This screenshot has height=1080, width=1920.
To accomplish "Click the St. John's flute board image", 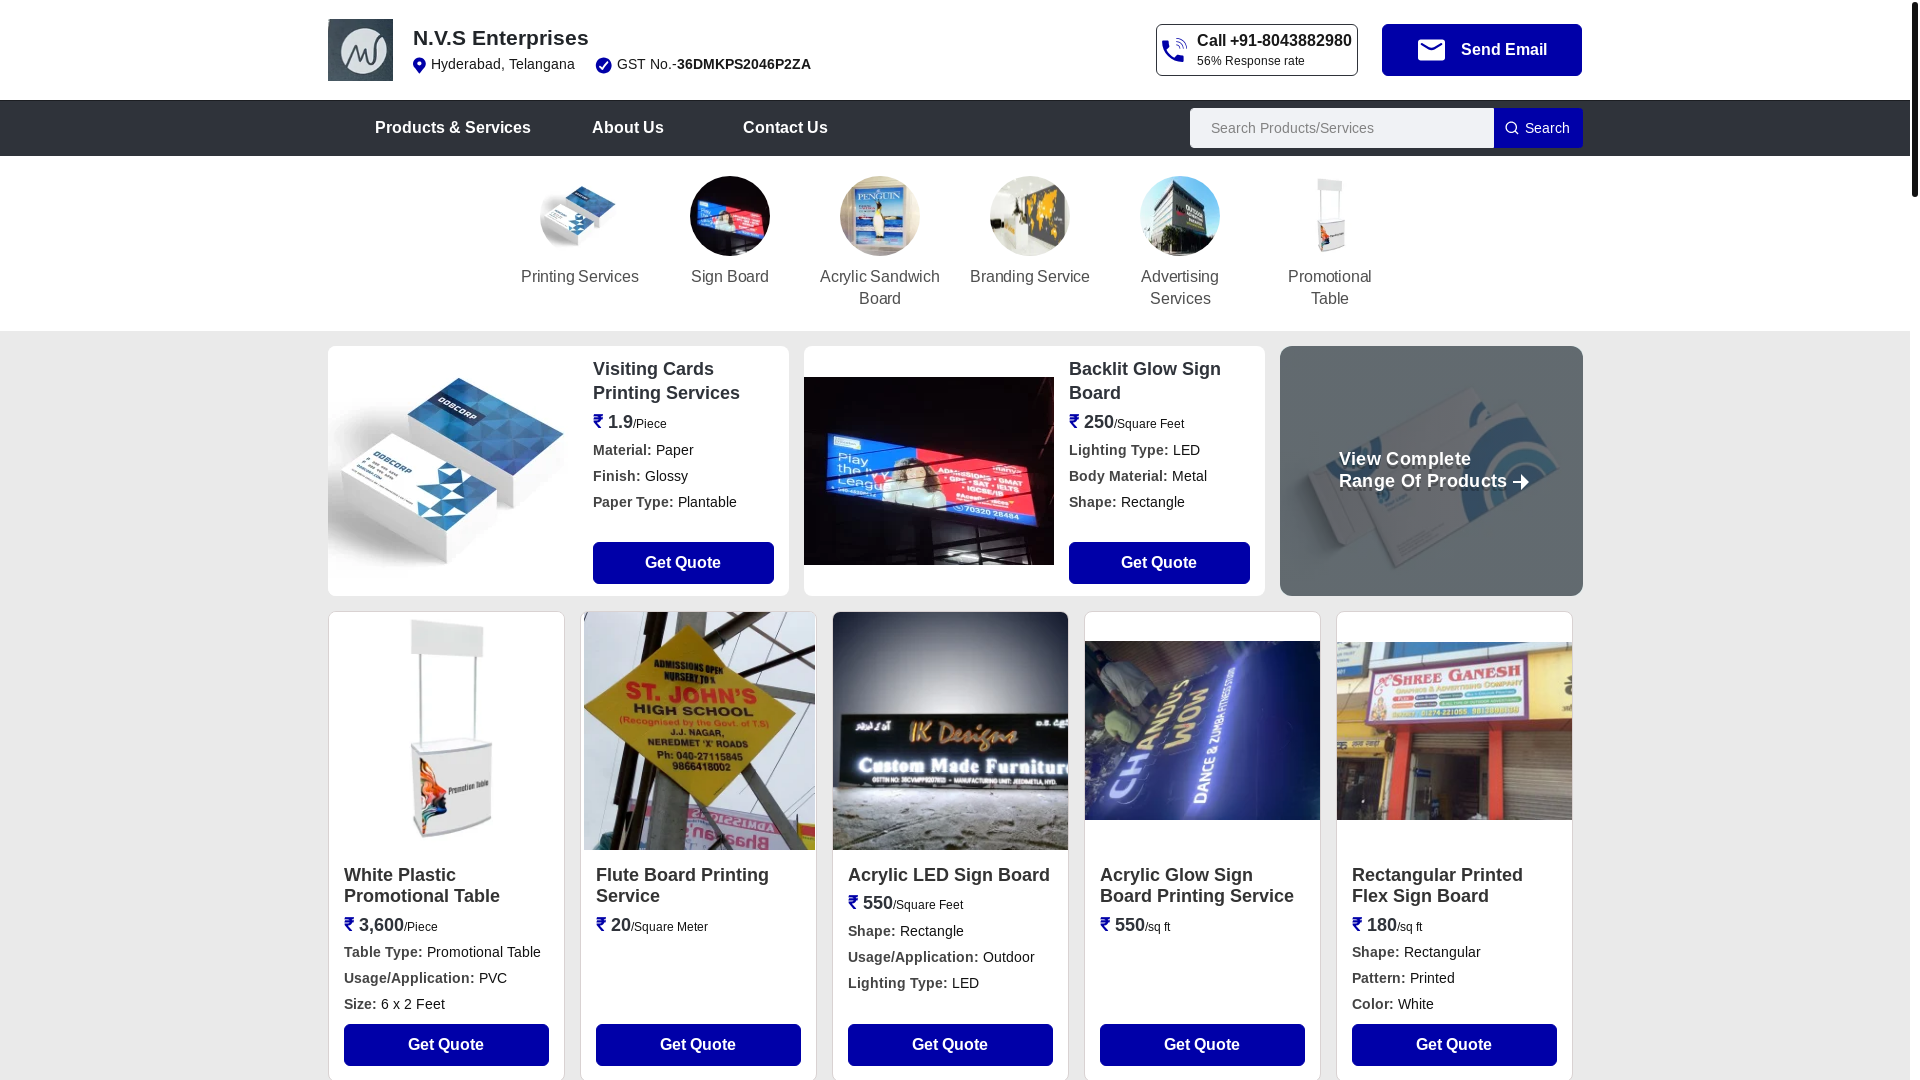I will point(699,731).
